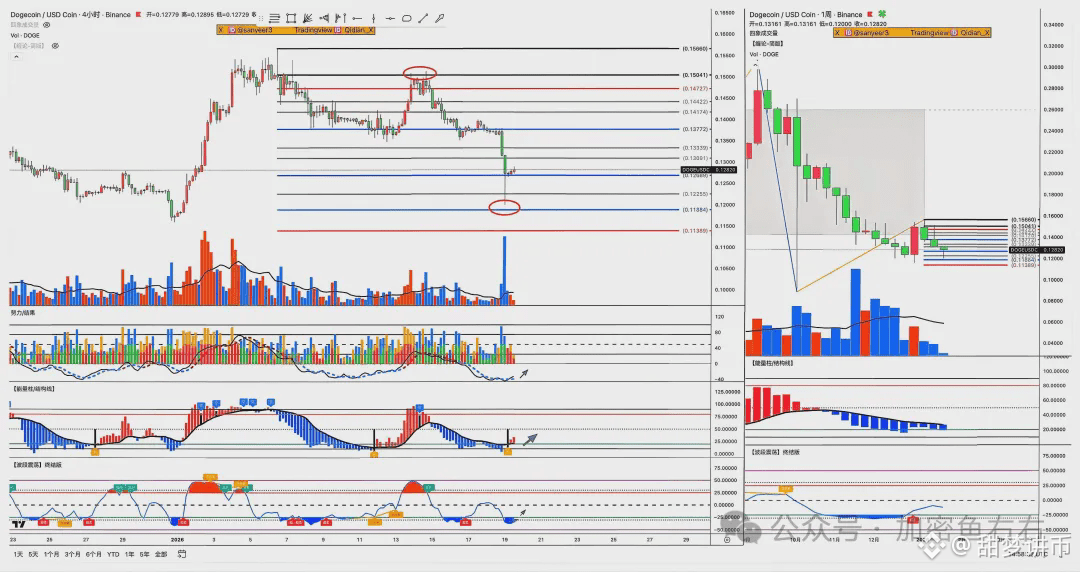
Task: Click the (0.13772) level label
Action: tap(695, 129)
